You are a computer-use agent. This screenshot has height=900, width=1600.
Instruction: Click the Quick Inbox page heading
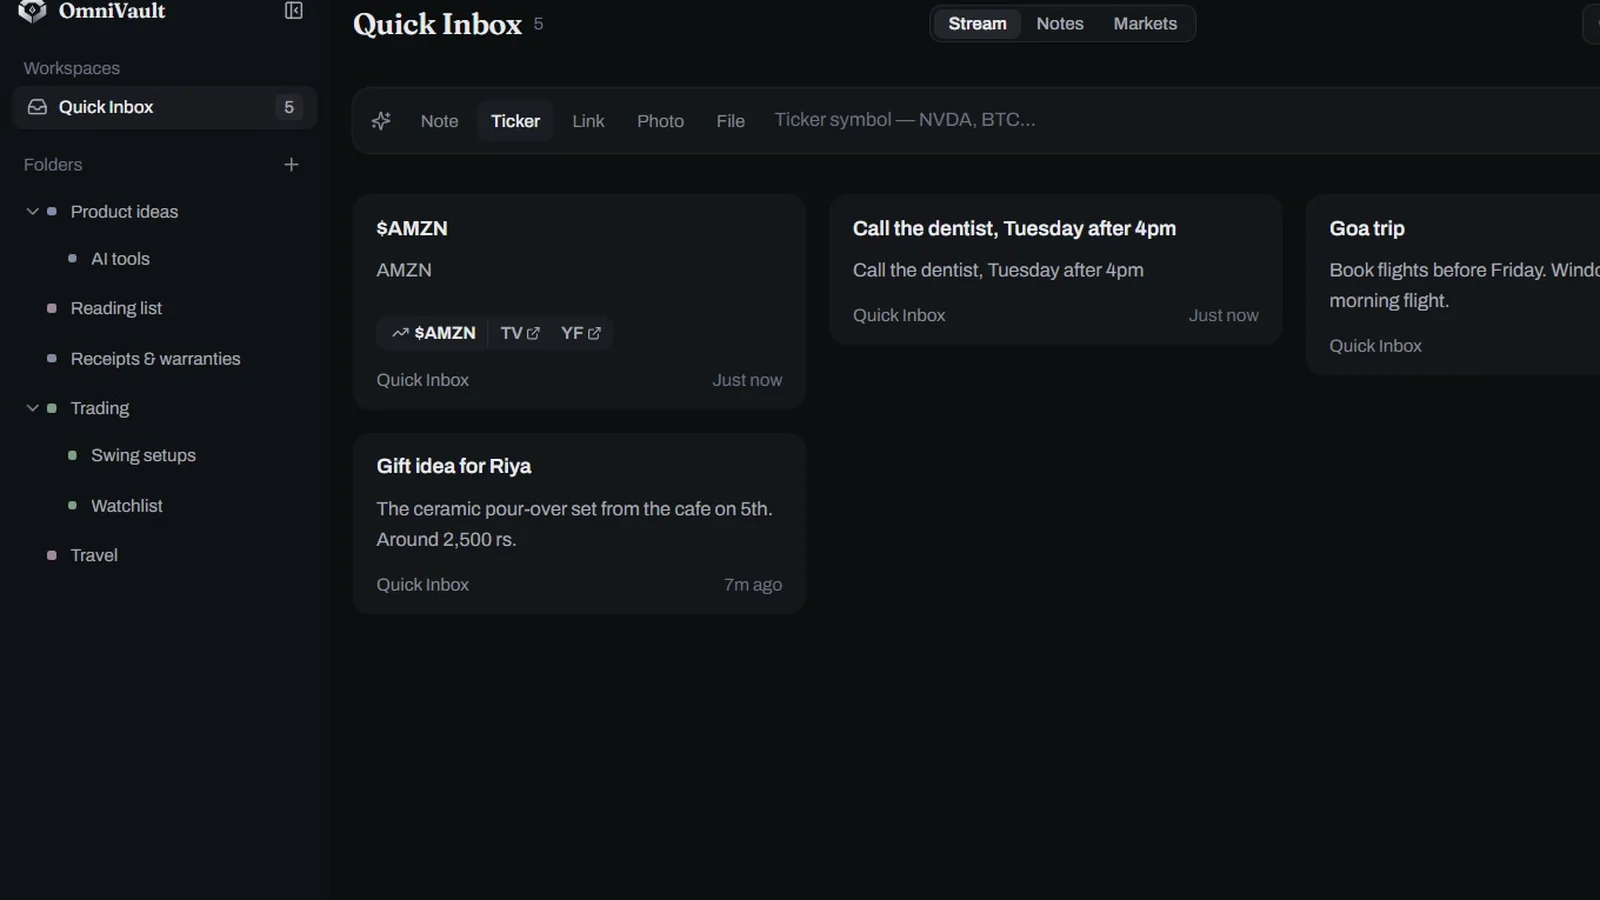point(437,24)
